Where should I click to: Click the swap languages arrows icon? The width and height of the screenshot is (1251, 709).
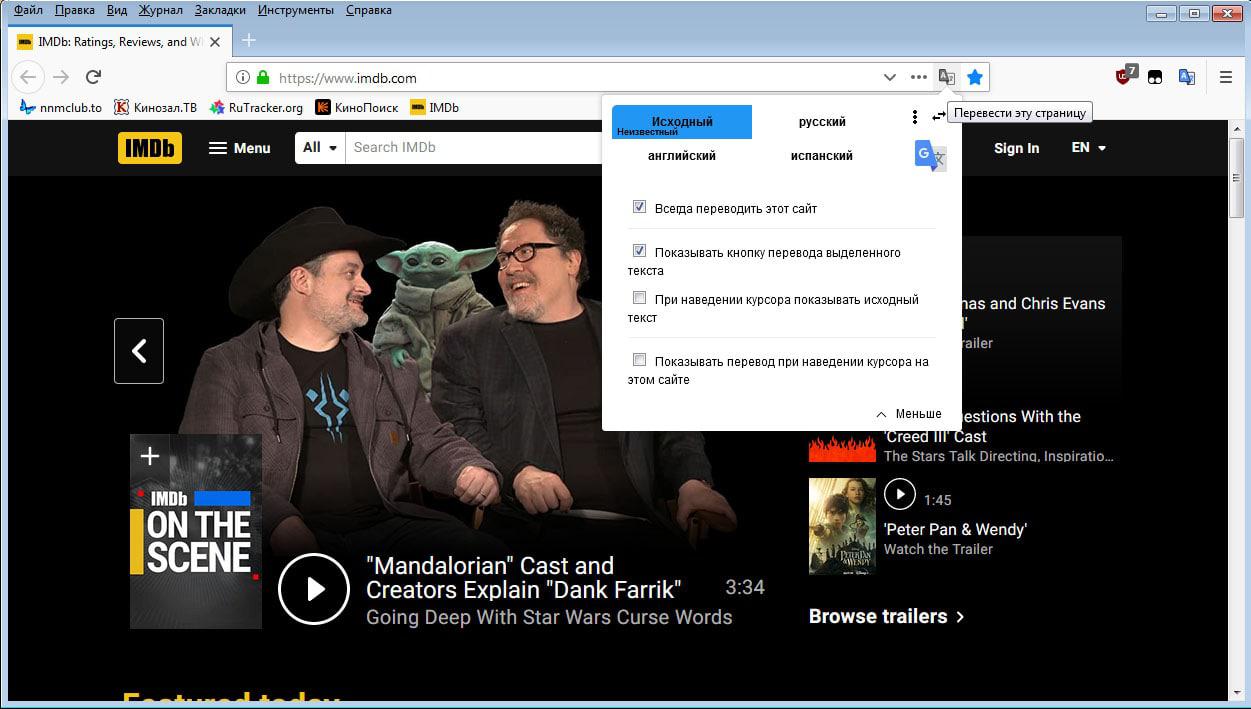tap(938, 117)
